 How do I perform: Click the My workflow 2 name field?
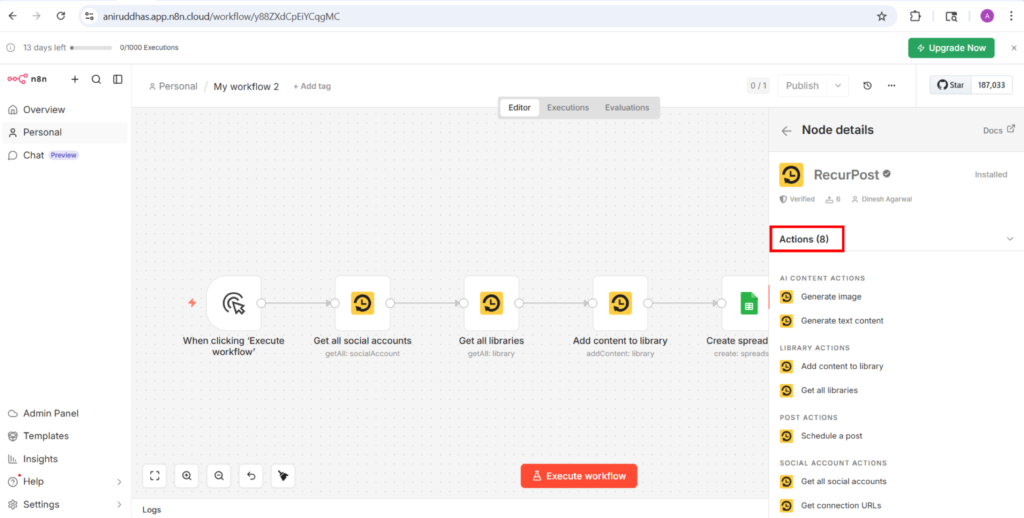point(246,86)
